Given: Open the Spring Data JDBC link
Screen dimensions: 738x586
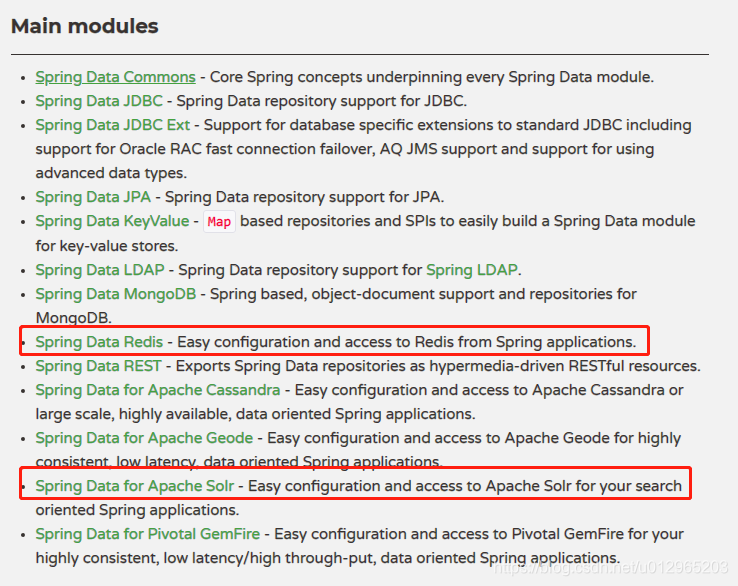Looking at the screenshot, I should click(x=99, y=101).
